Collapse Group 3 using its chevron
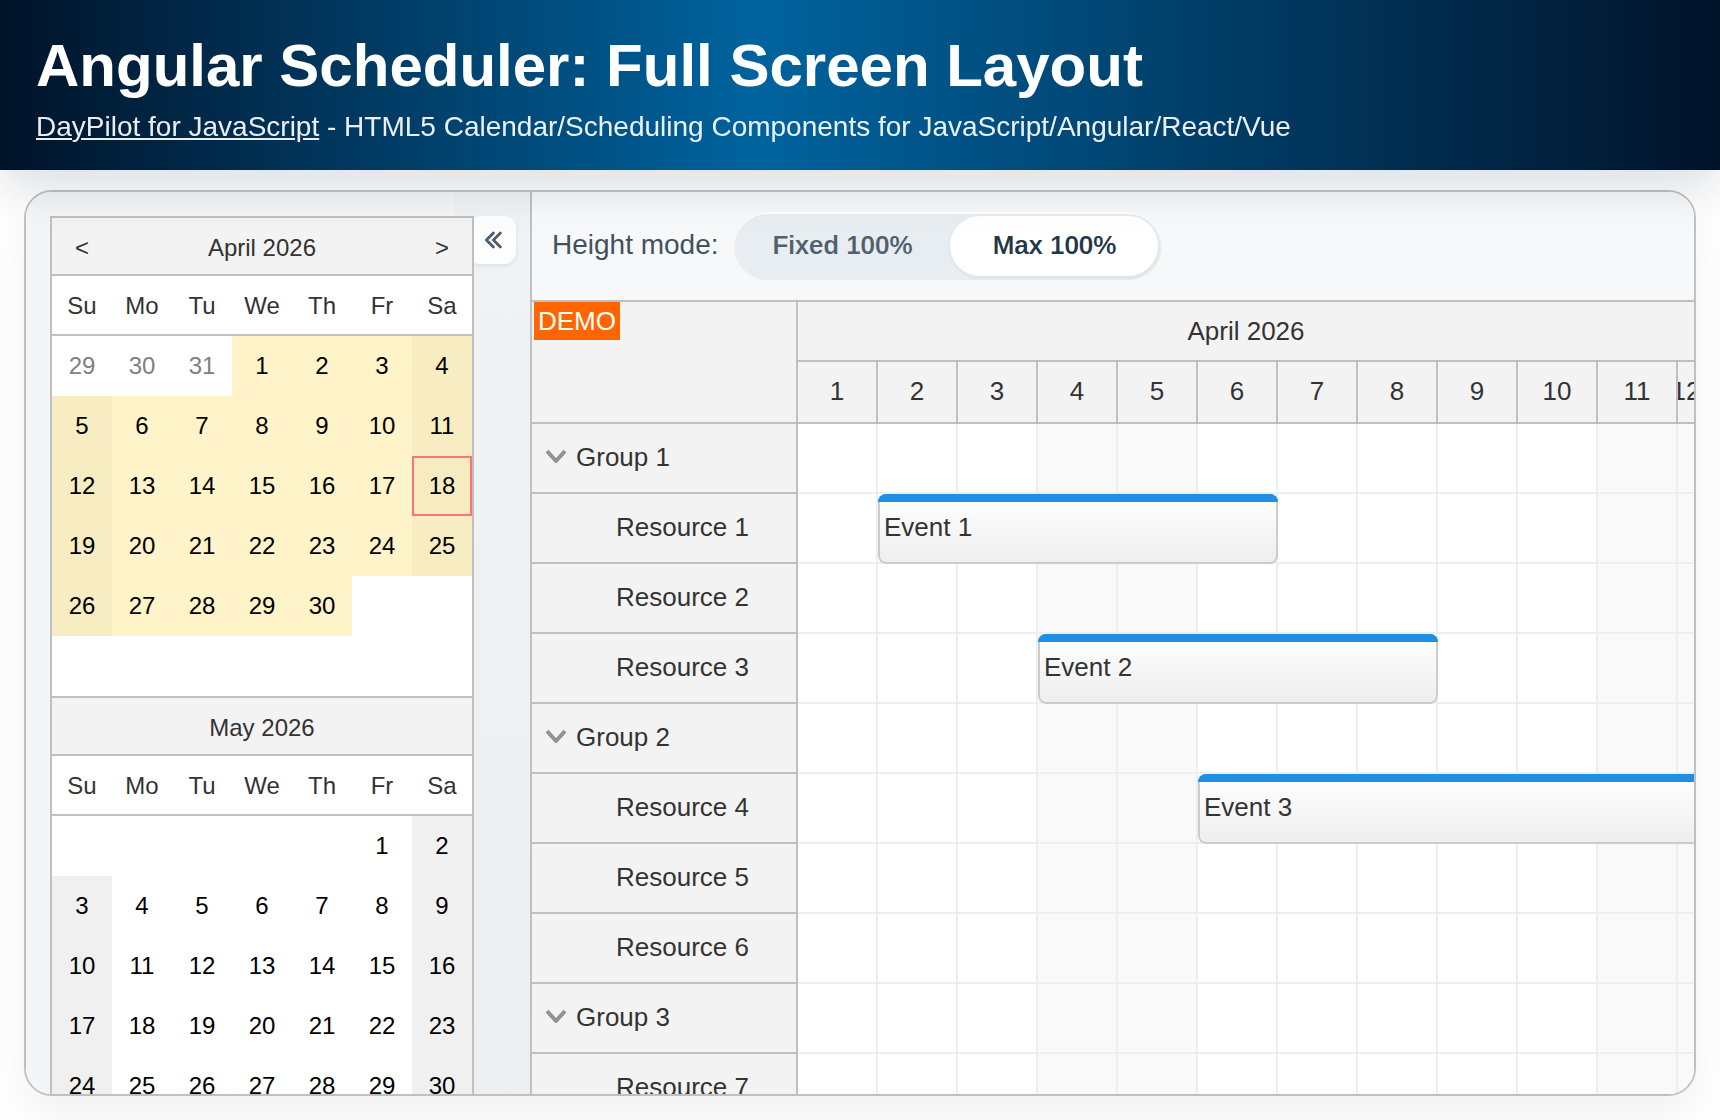 [556, 1017]
